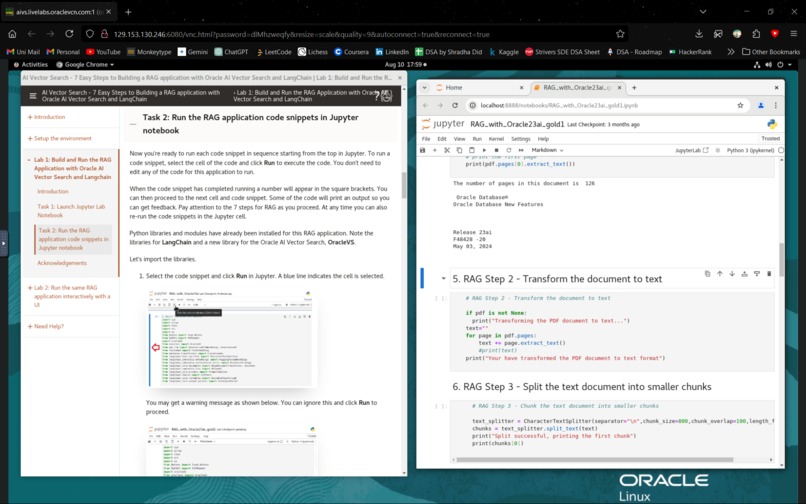Screen dimensions: 806x504
Task: Open the Jupyter Edit menu
Action: (442, 139)
